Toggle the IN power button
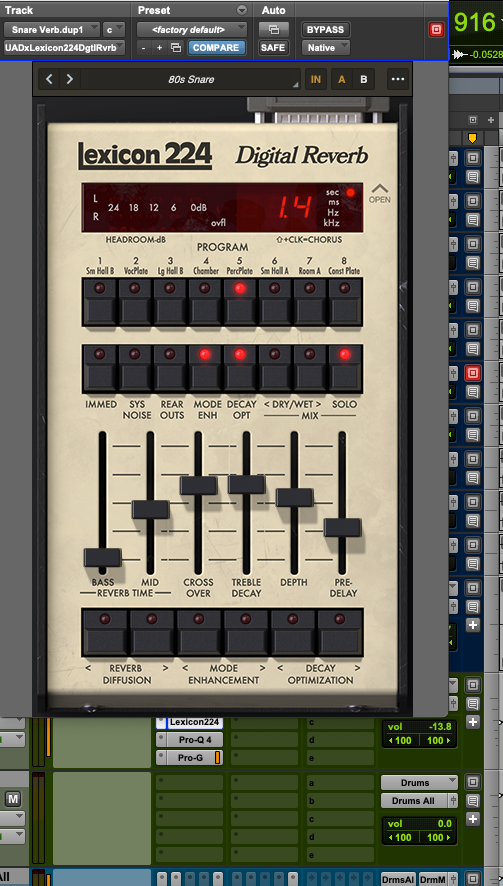 pos(315,79)
